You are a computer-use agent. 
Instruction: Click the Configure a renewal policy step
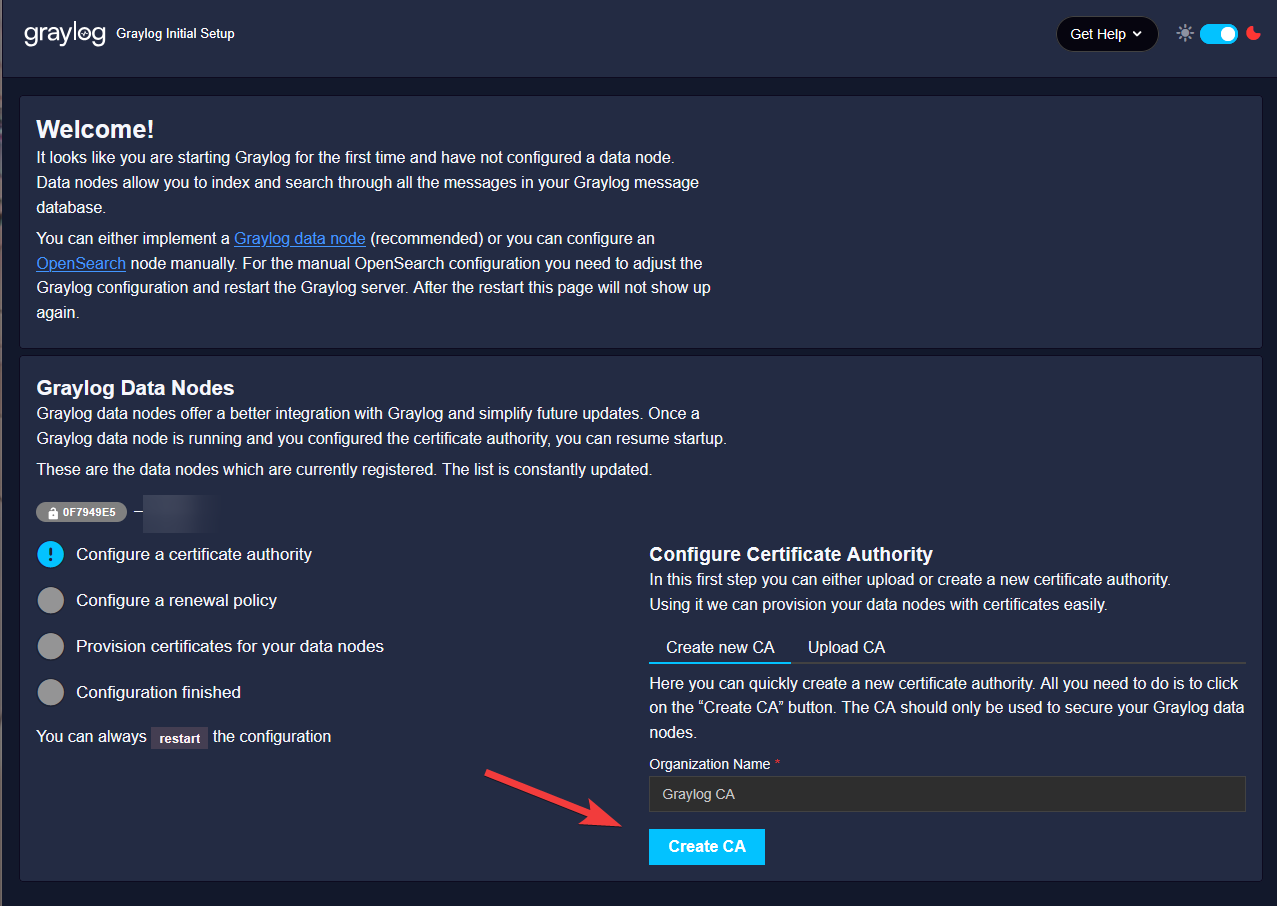click(176, 600)
